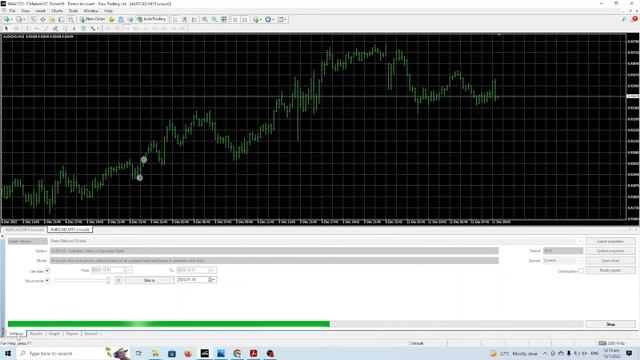This screenshot has height=360, width=640.
Task: Expand the expert name selection dropdown
Action: pos(579,241)
